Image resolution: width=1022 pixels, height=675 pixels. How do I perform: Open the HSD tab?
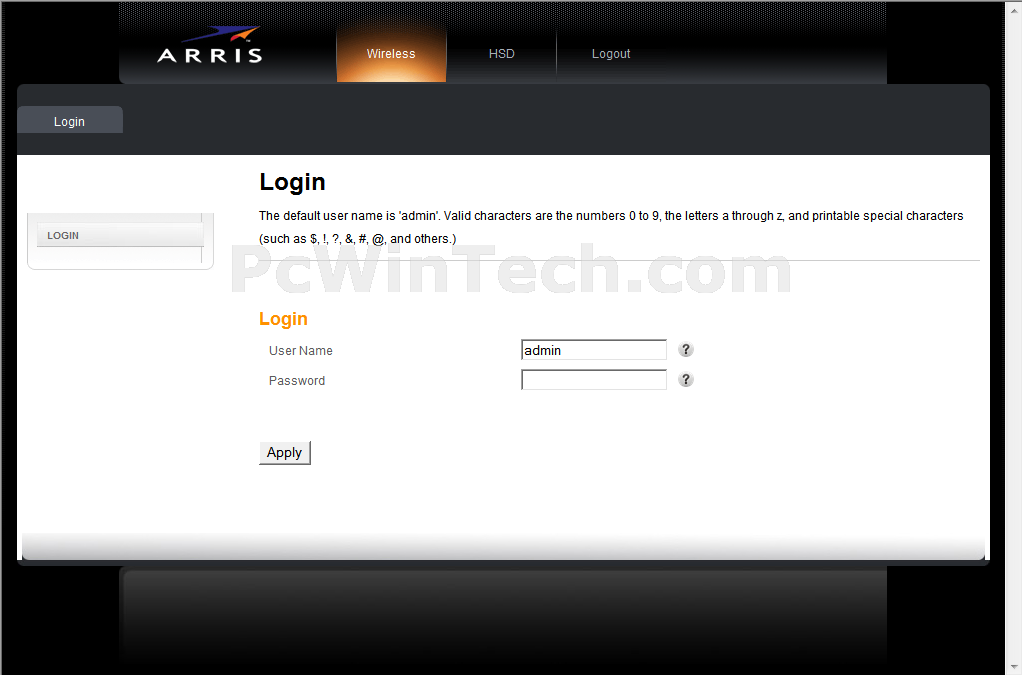click(x=501, y=54)
